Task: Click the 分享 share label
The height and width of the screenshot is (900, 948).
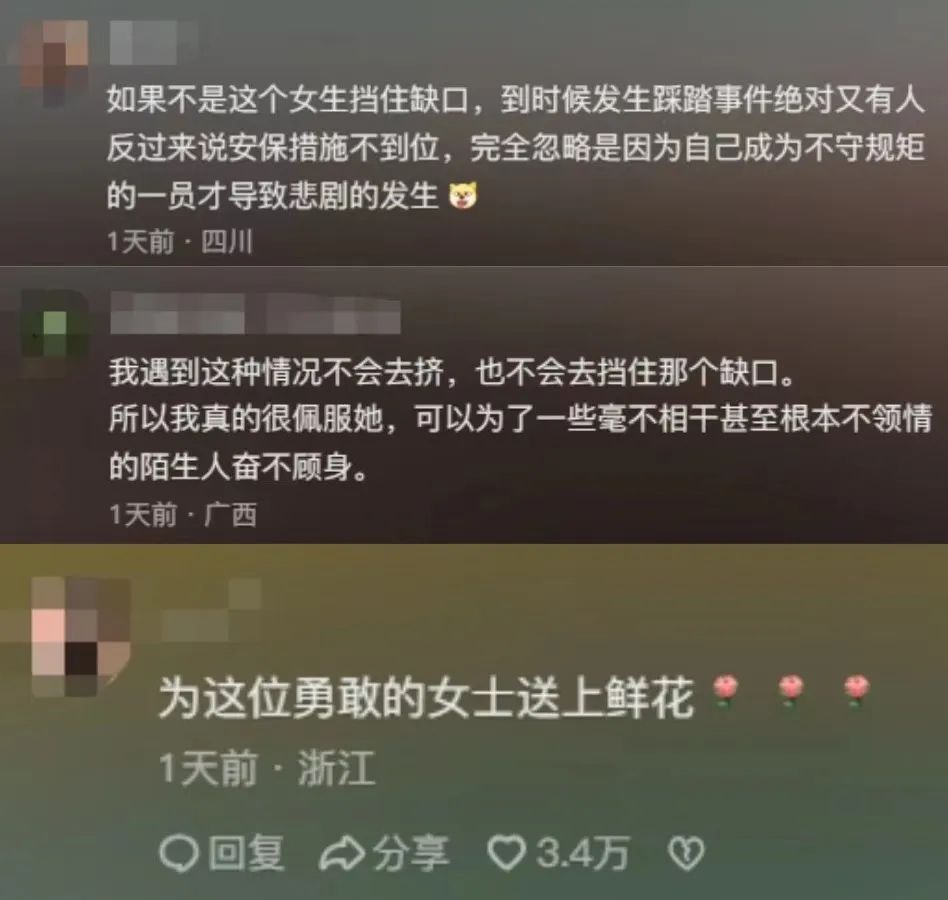Action: click(411, 853)
